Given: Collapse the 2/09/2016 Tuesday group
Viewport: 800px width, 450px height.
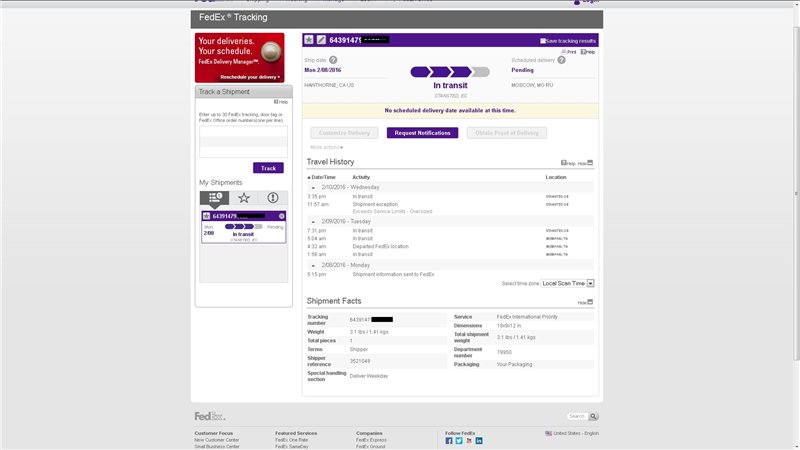Looking at the screenshot, I should (312, 220).
